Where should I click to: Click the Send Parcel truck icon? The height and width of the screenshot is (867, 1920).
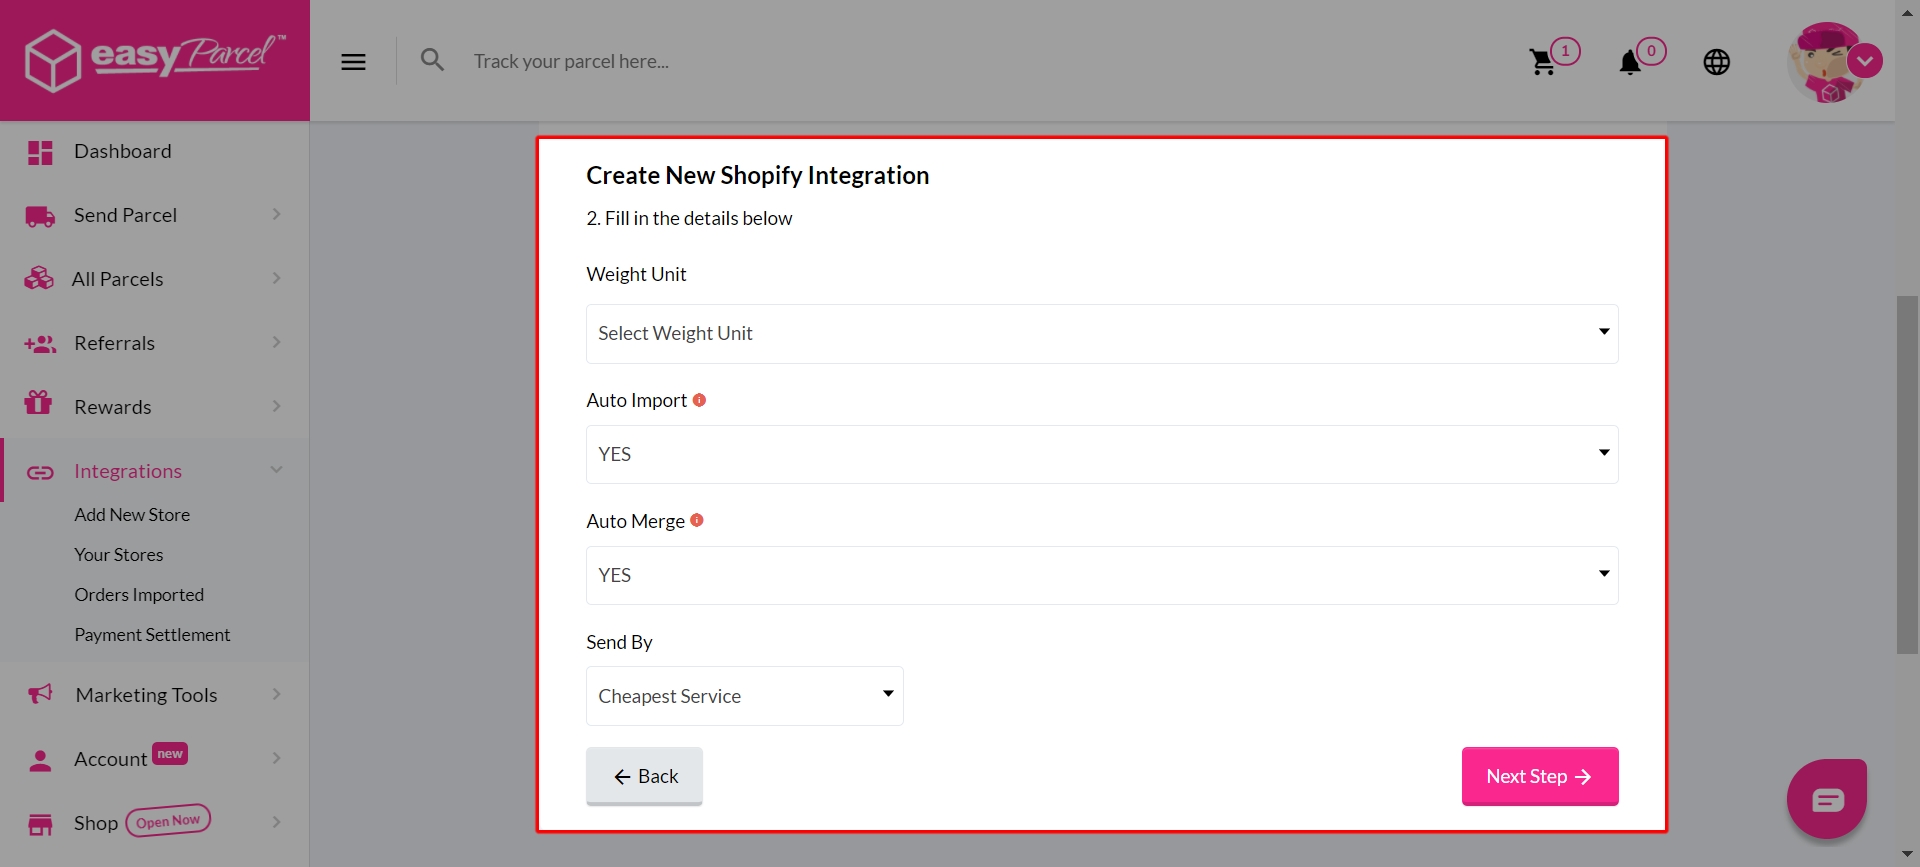(x=40, y=216)
